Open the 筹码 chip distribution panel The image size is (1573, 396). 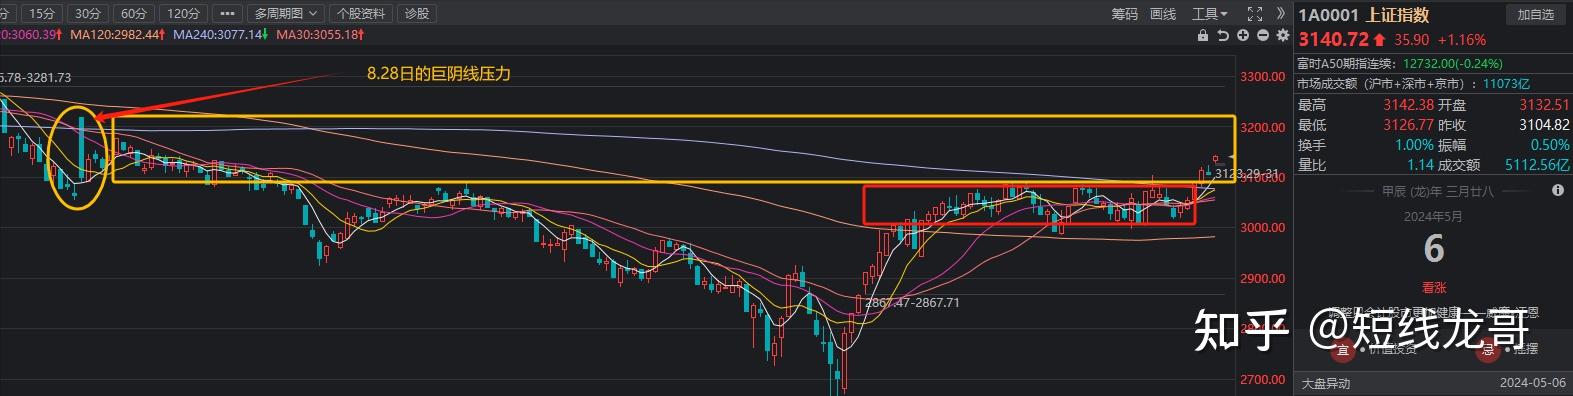1125,14
